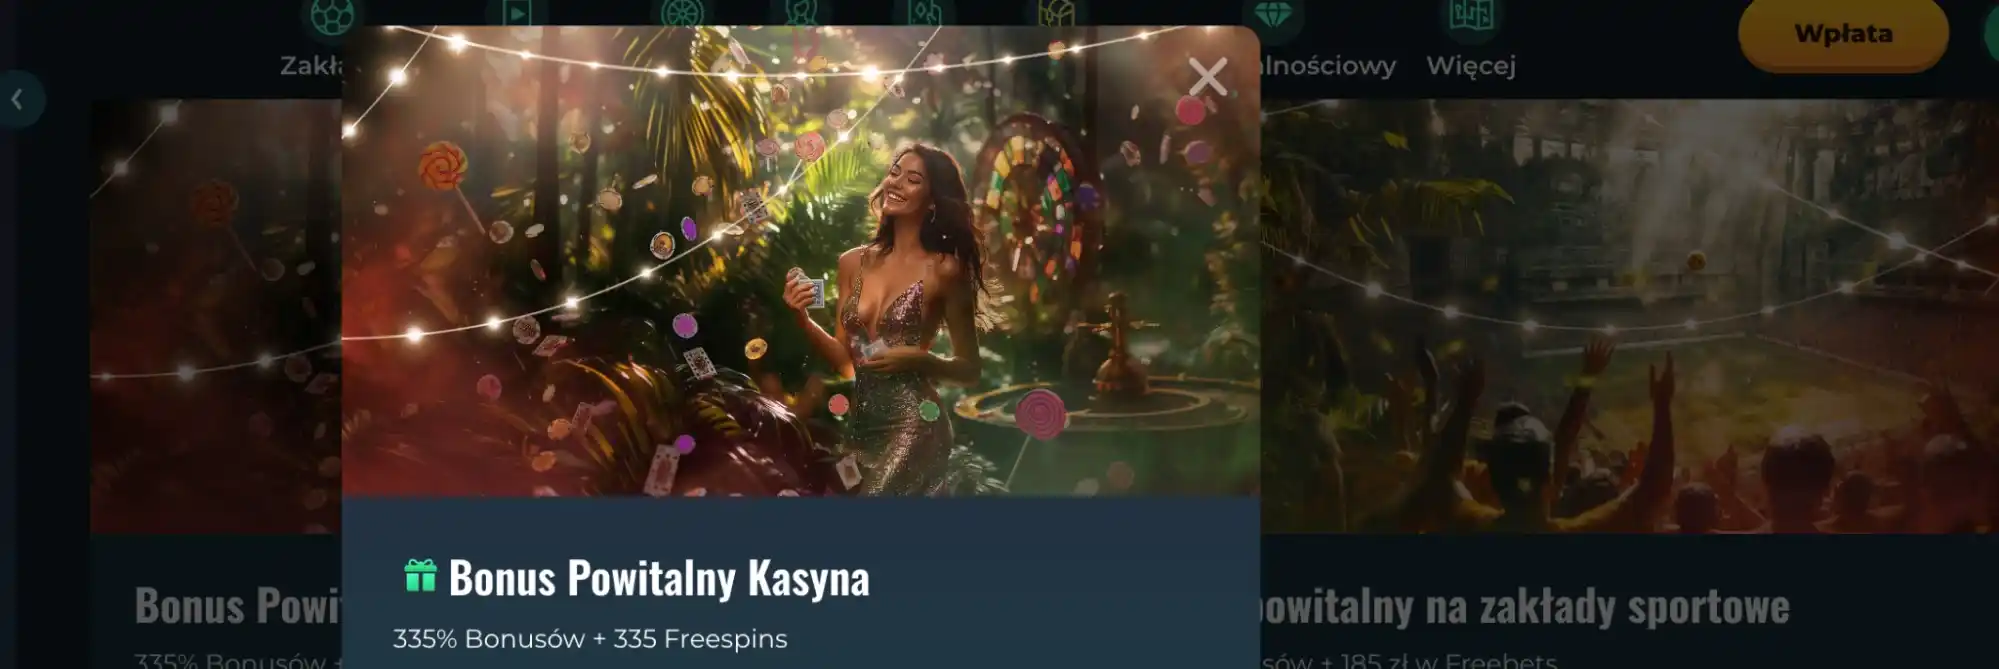
Task: Click the green gift icon in popup
Action: pos(420,576)
